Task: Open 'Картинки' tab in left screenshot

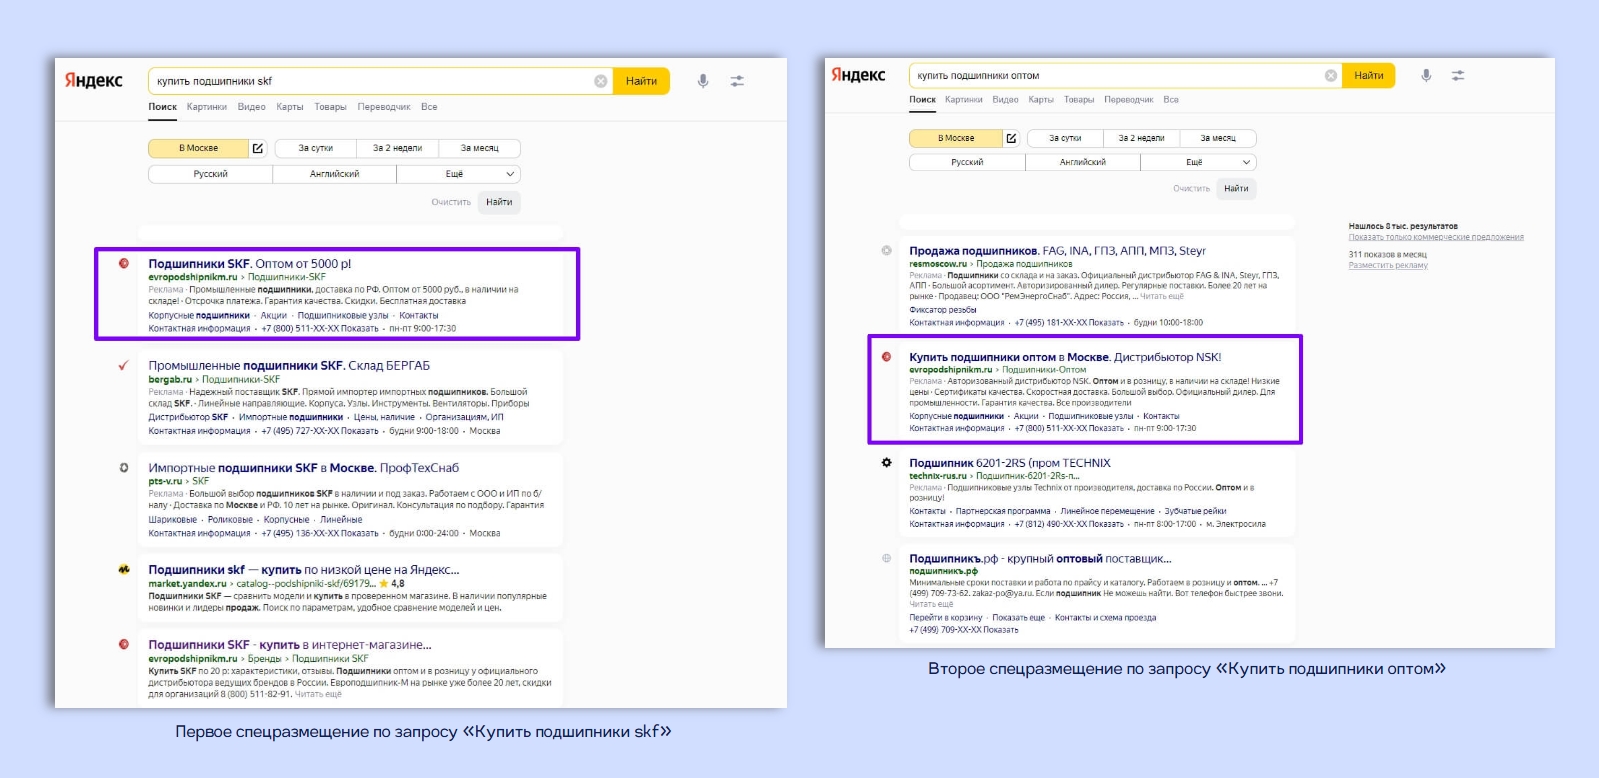Action: 206,107
